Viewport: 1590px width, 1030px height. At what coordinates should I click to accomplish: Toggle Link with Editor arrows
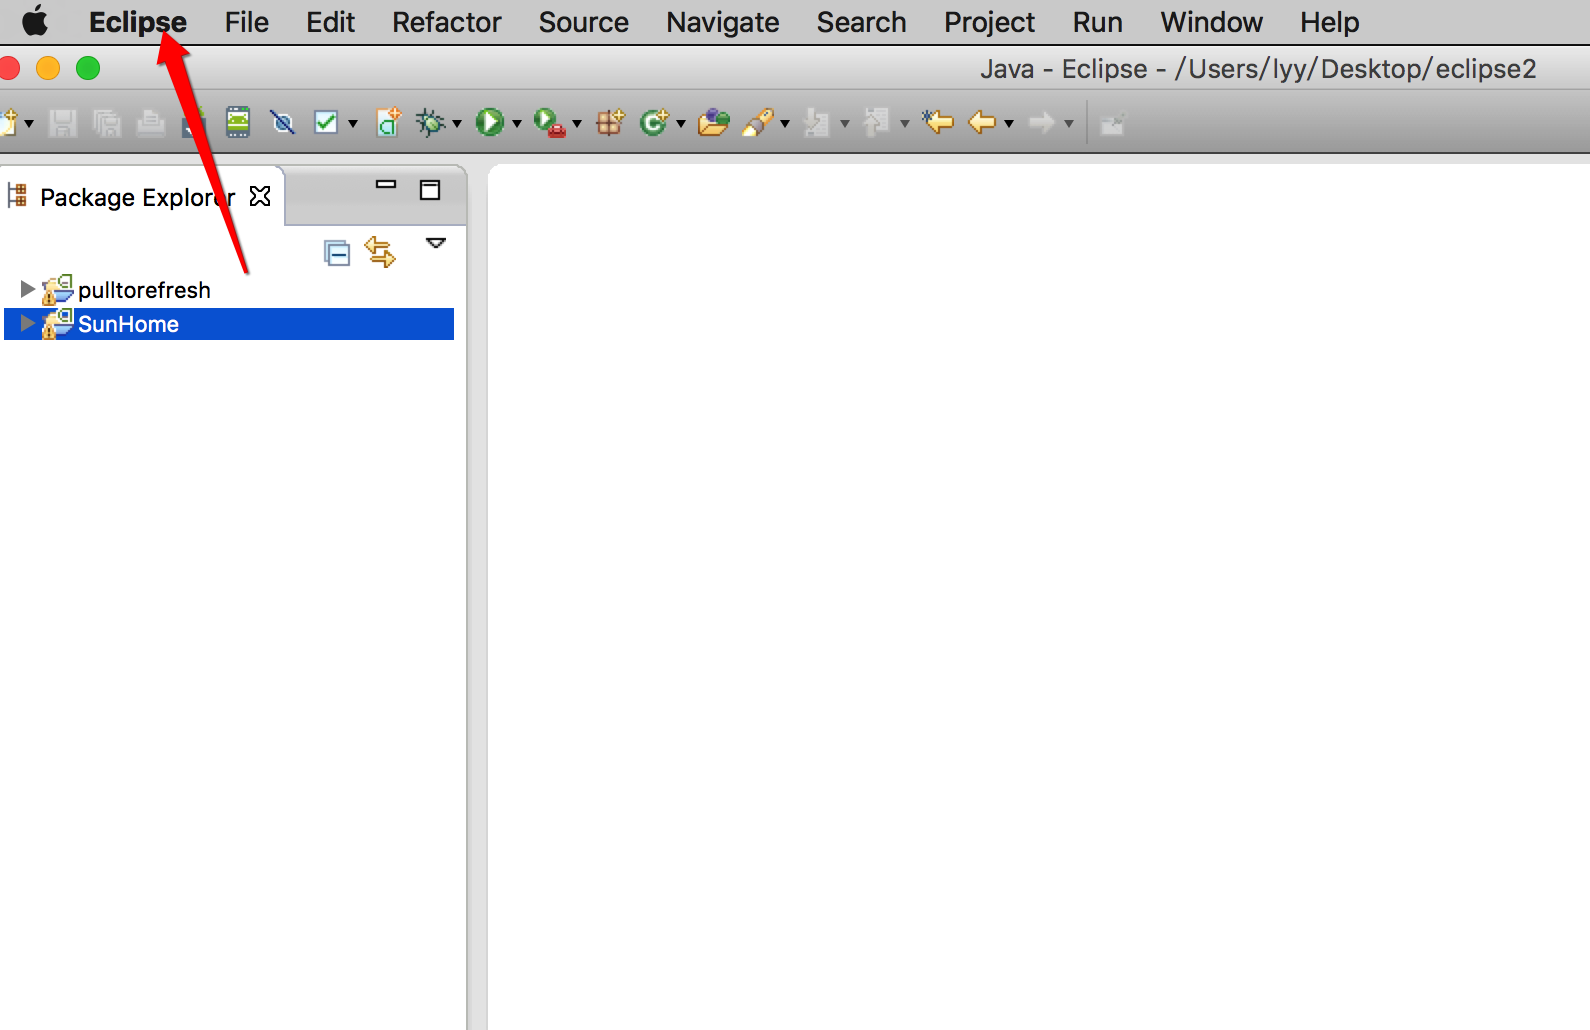click(x=380, y=252)
